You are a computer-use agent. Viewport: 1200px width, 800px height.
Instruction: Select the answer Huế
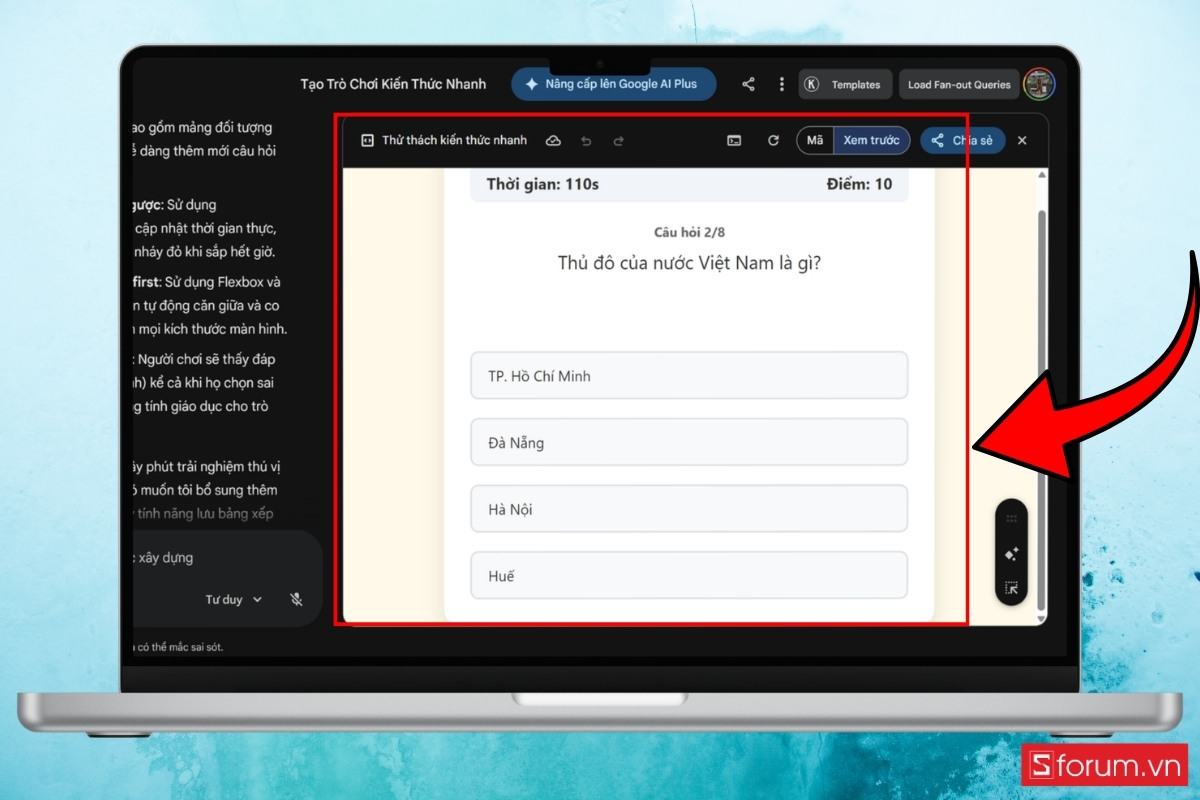click(689, 575)
